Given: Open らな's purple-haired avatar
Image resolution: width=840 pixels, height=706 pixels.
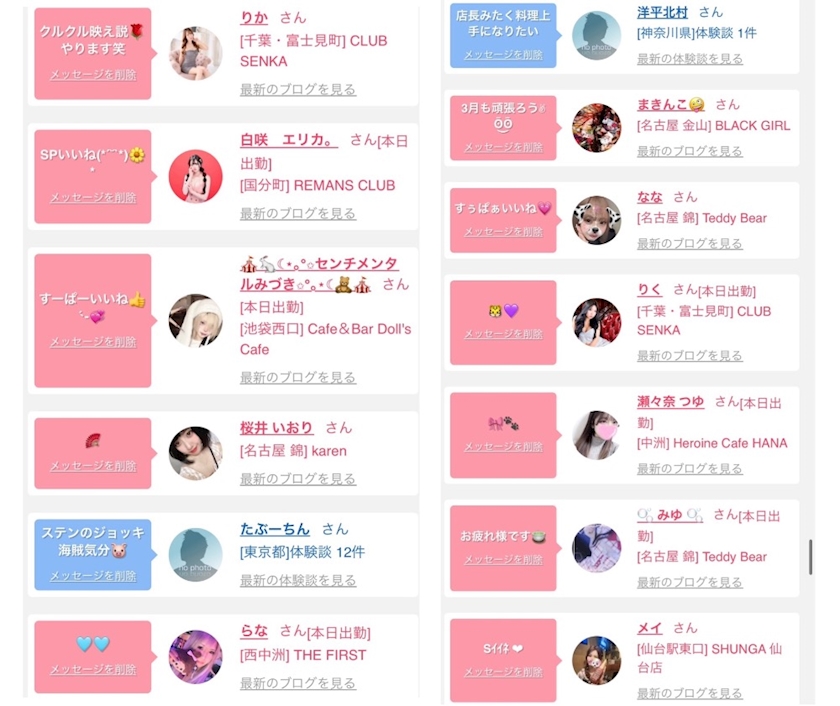Looking at the screenshot, I should pos(196,657).
